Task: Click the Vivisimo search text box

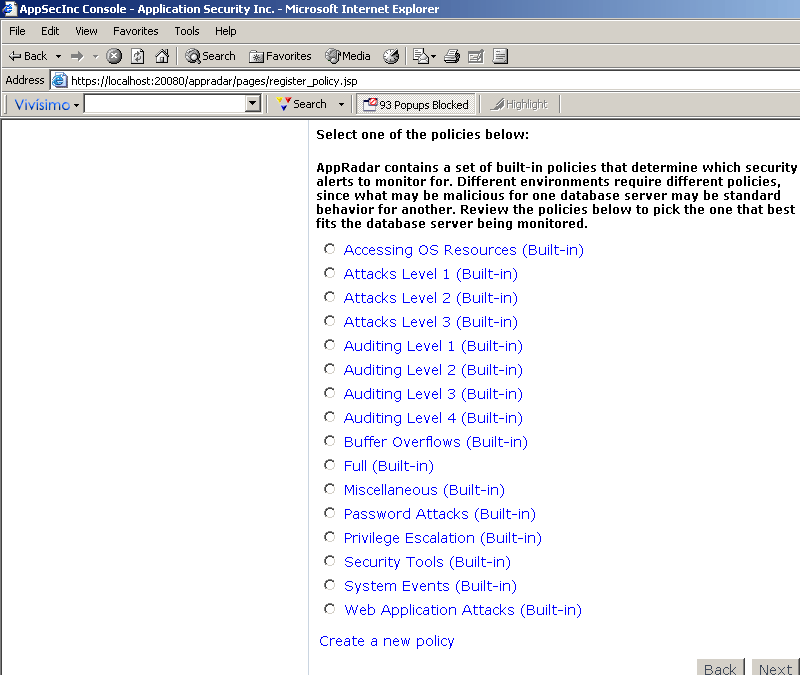Action: pyautogui.click(x=165, y=104)
